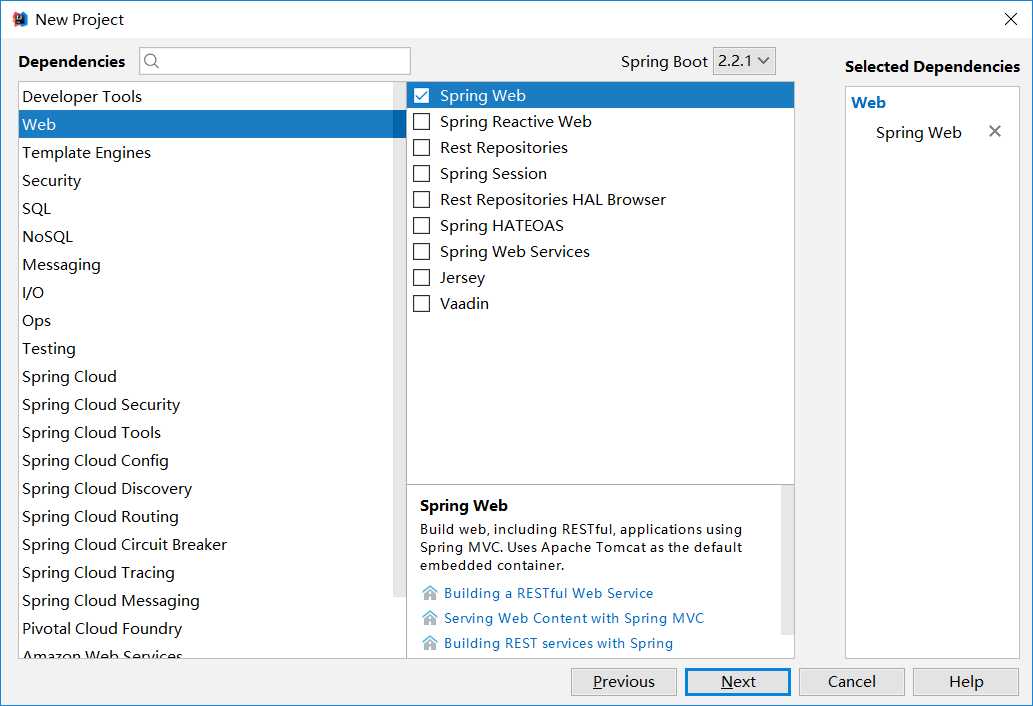Check the Rest Repositories checkbox
The image size is (1033, 706).
[422, 148]
